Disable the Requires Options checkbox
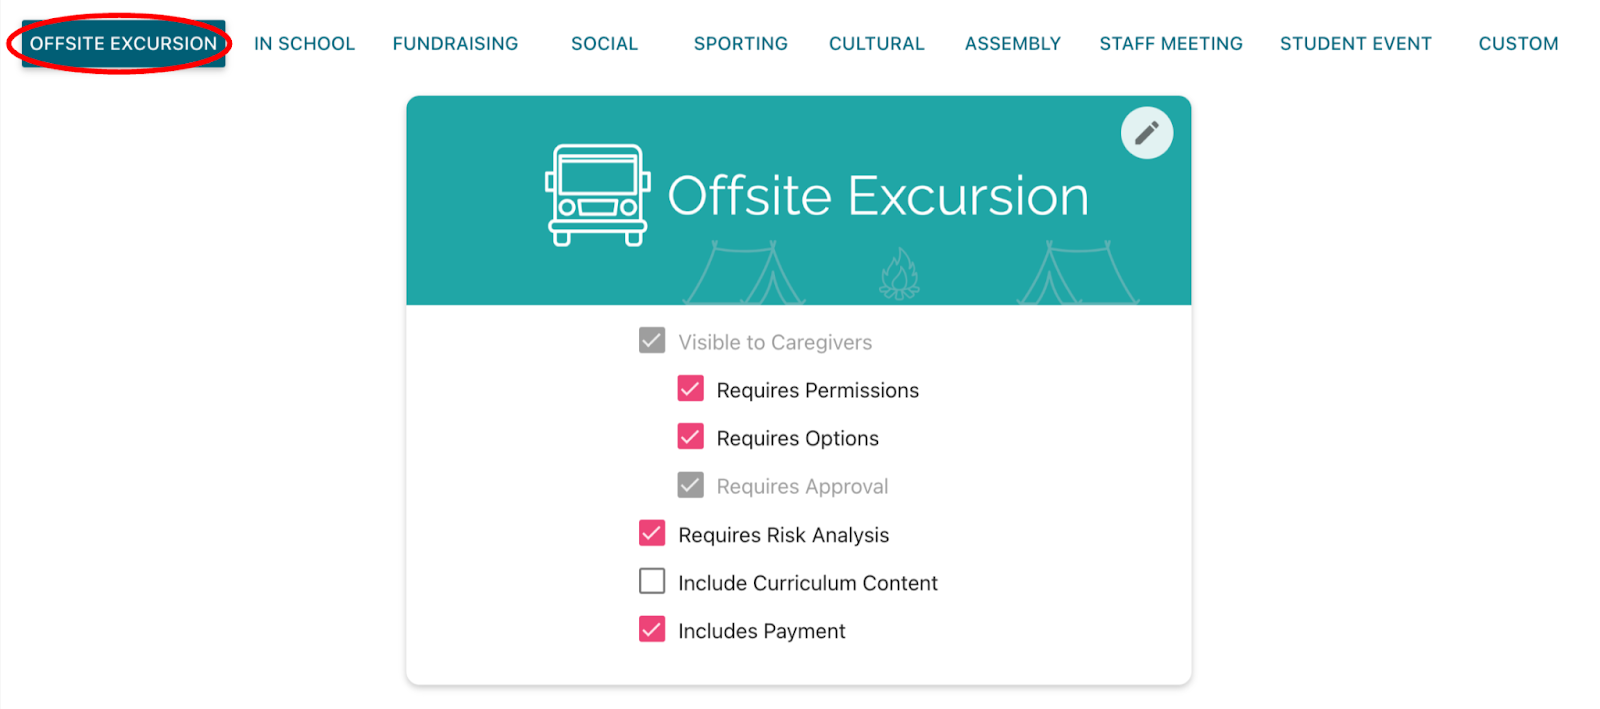This screenshot has height=709, width=1600. coord(691,437)
